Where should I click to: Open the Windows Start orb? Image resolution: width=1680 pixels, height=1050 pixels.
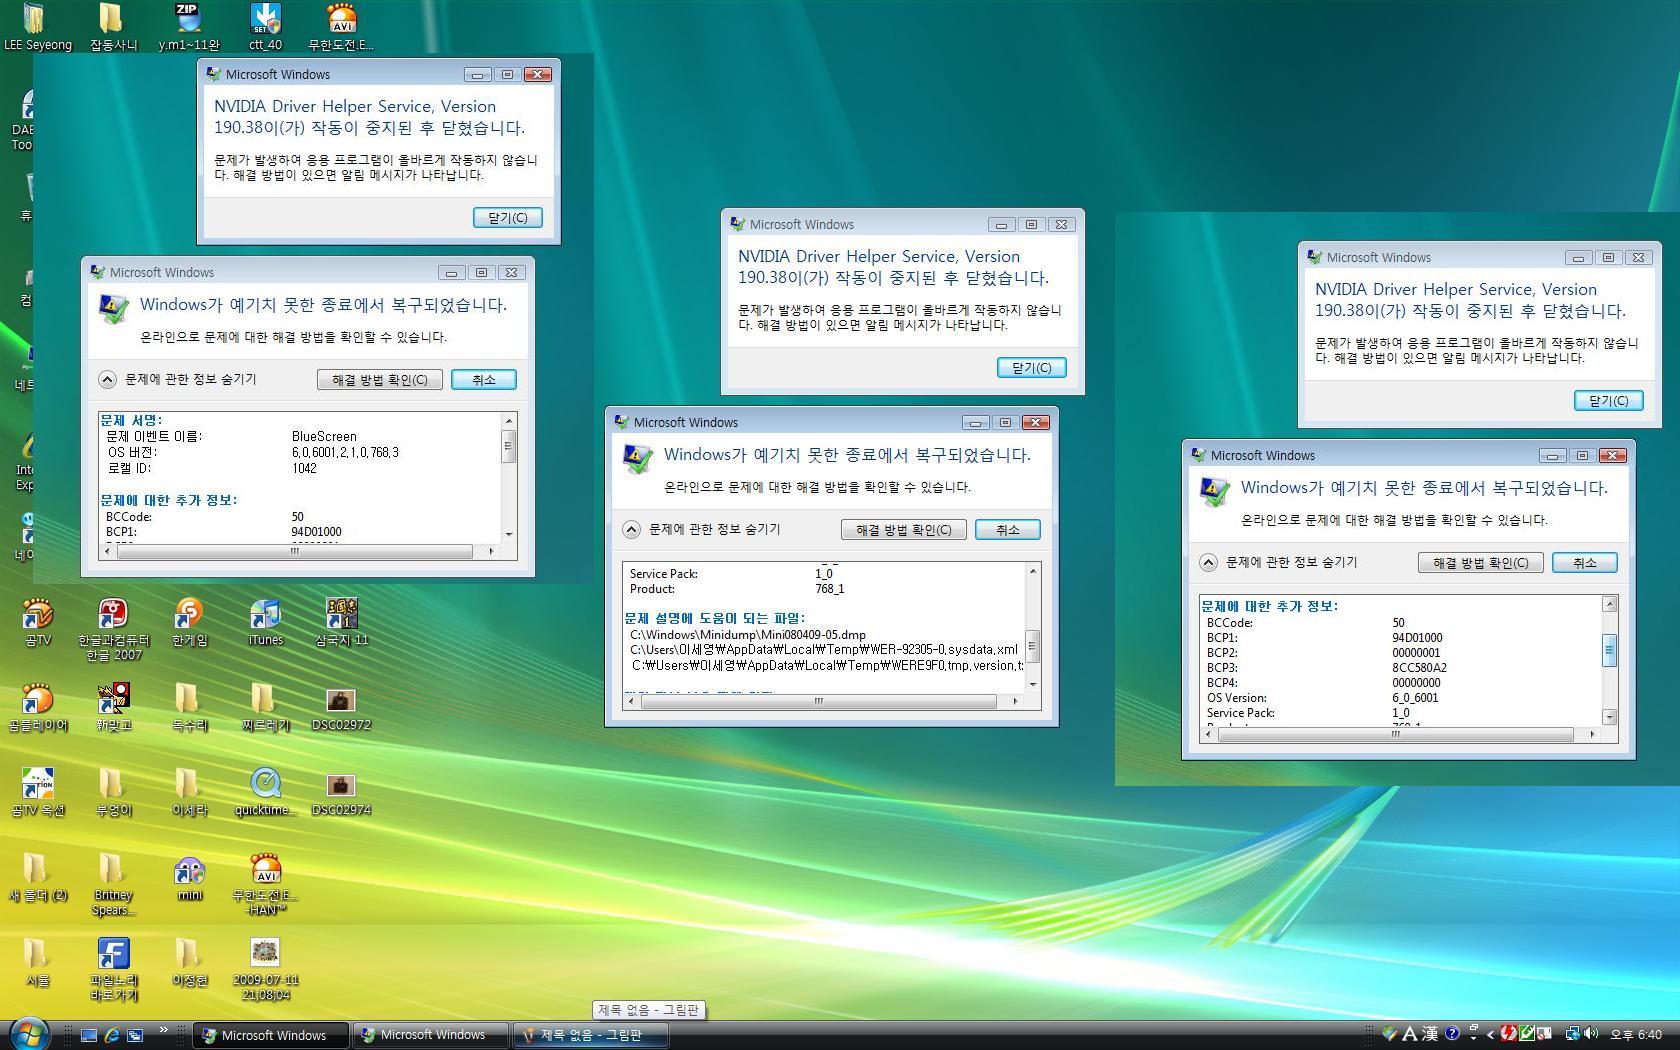29,1032
